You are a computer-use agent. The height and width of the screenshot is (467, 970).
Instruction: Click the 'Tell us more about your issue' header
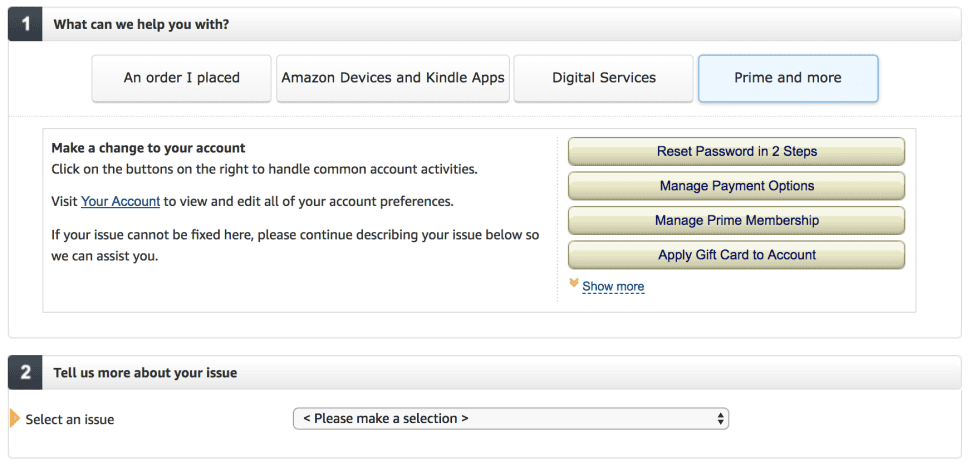[145, 373]
